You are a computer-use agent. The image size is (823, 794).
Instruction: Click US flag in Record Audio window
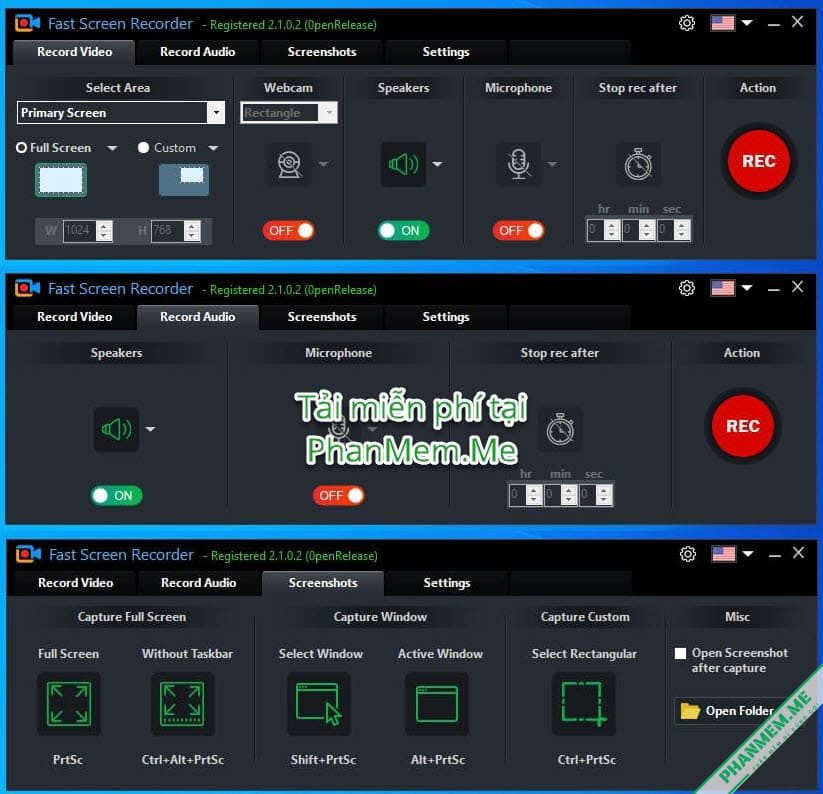point(723,288)
